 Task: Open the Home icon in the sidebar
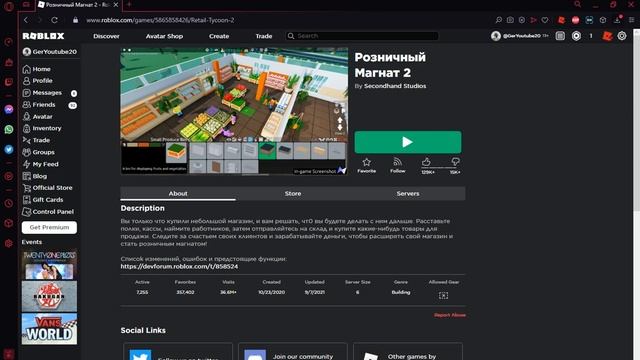(x=27, y=69)
